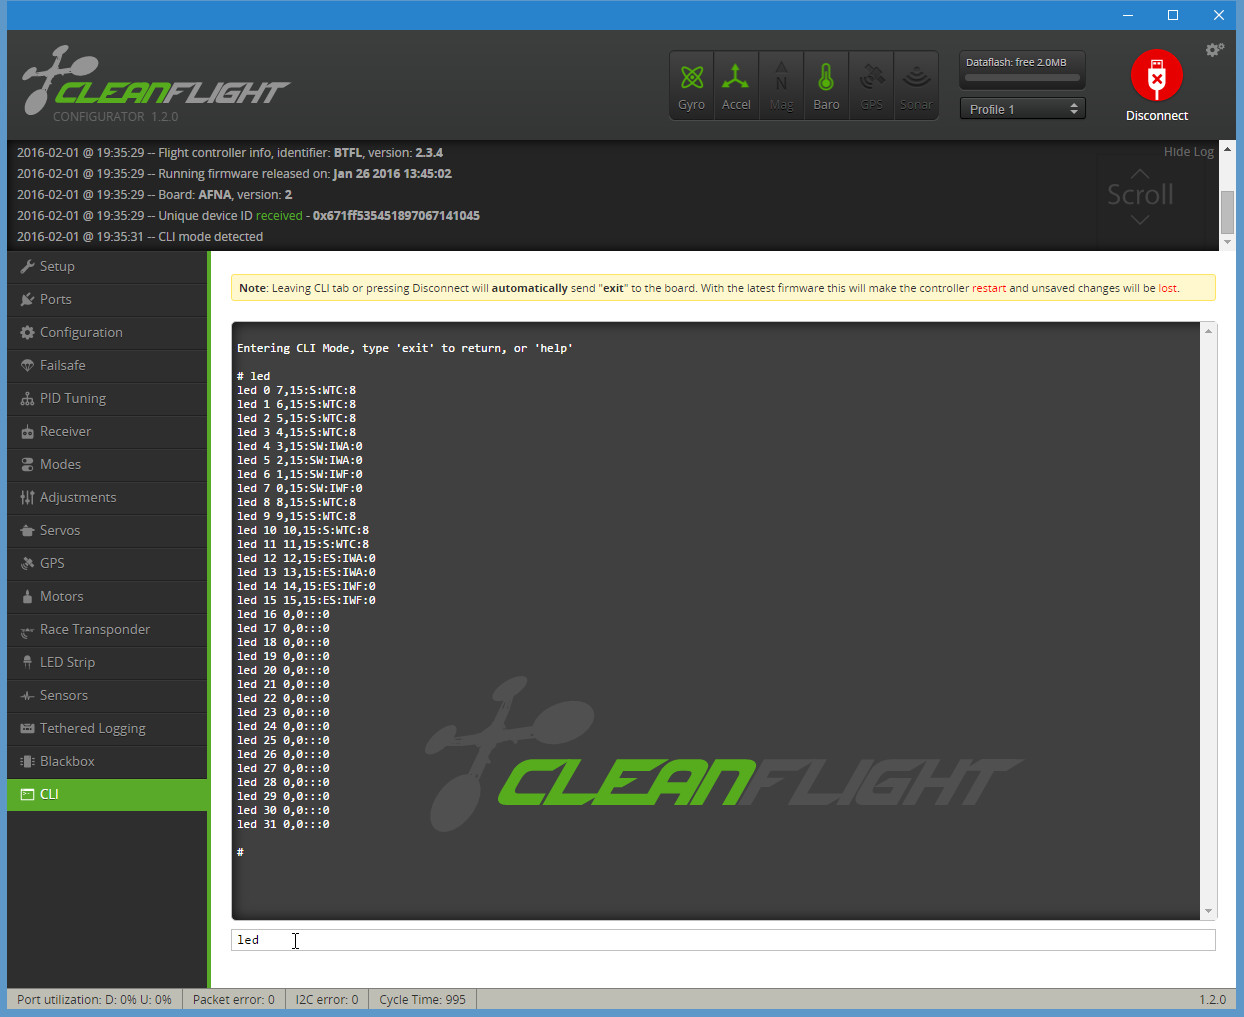The width and height of the screenshot is (1244, 1017).
Task: Click the Sonar sensor status icon
Action: (916, 85)
